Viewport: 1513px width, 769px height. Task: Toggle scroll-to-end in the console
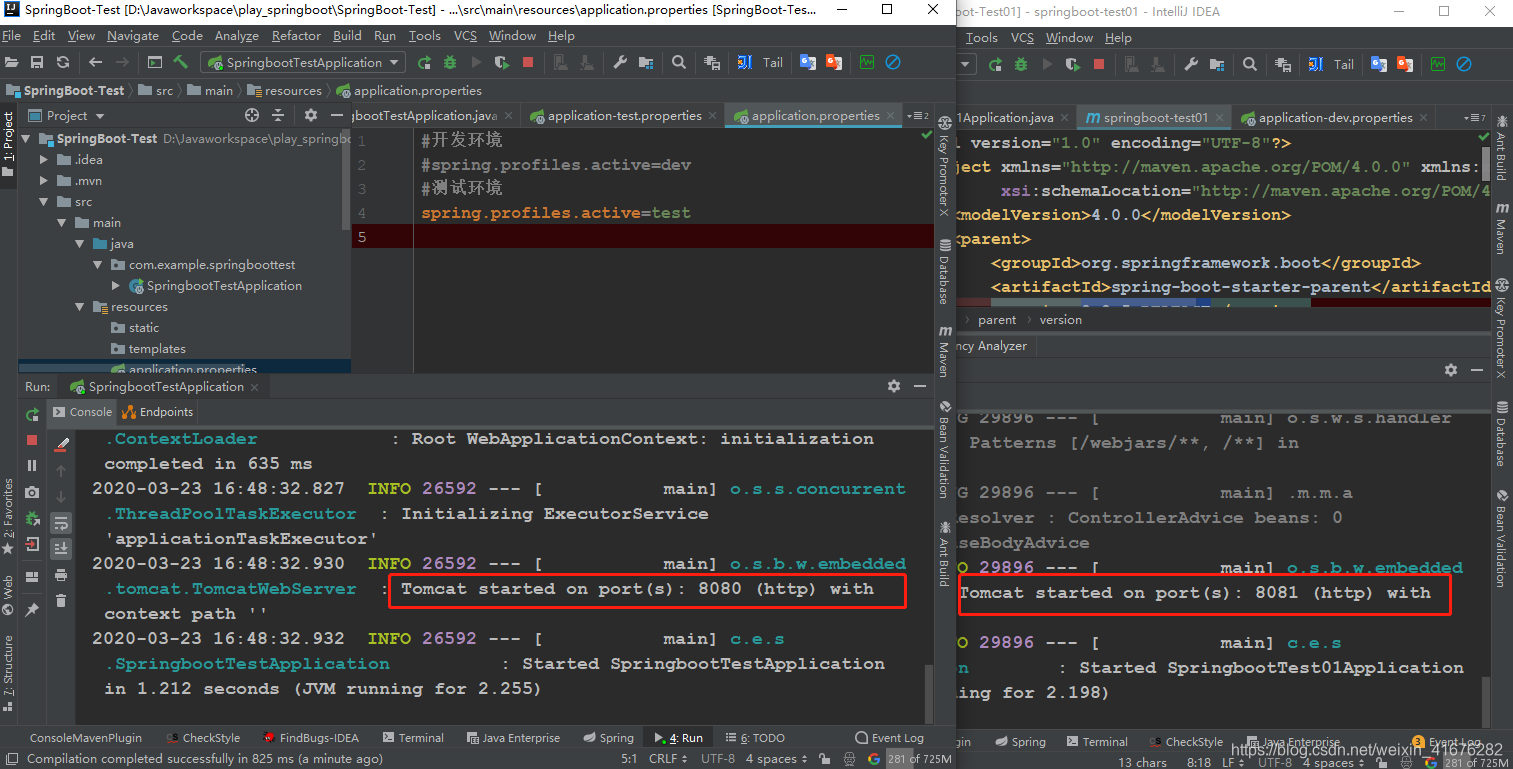pos(61,548)
